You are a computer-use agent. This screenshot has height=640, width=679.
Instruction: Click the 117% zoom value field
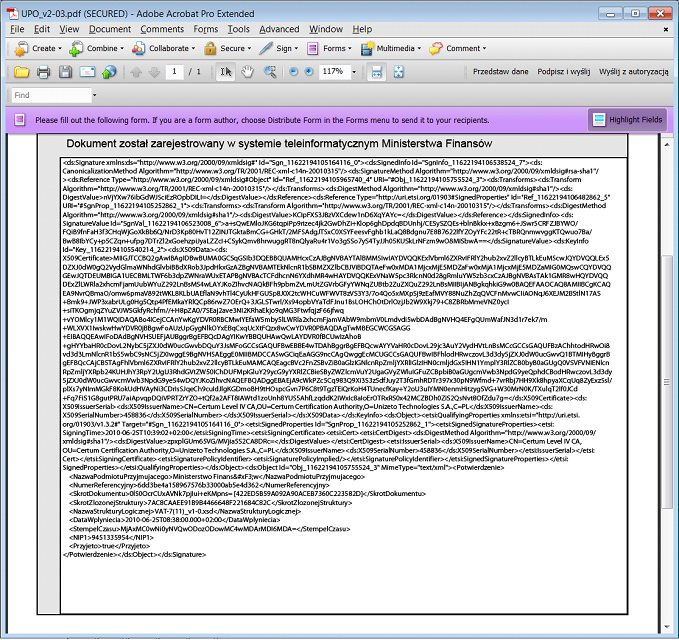(334, 71)
